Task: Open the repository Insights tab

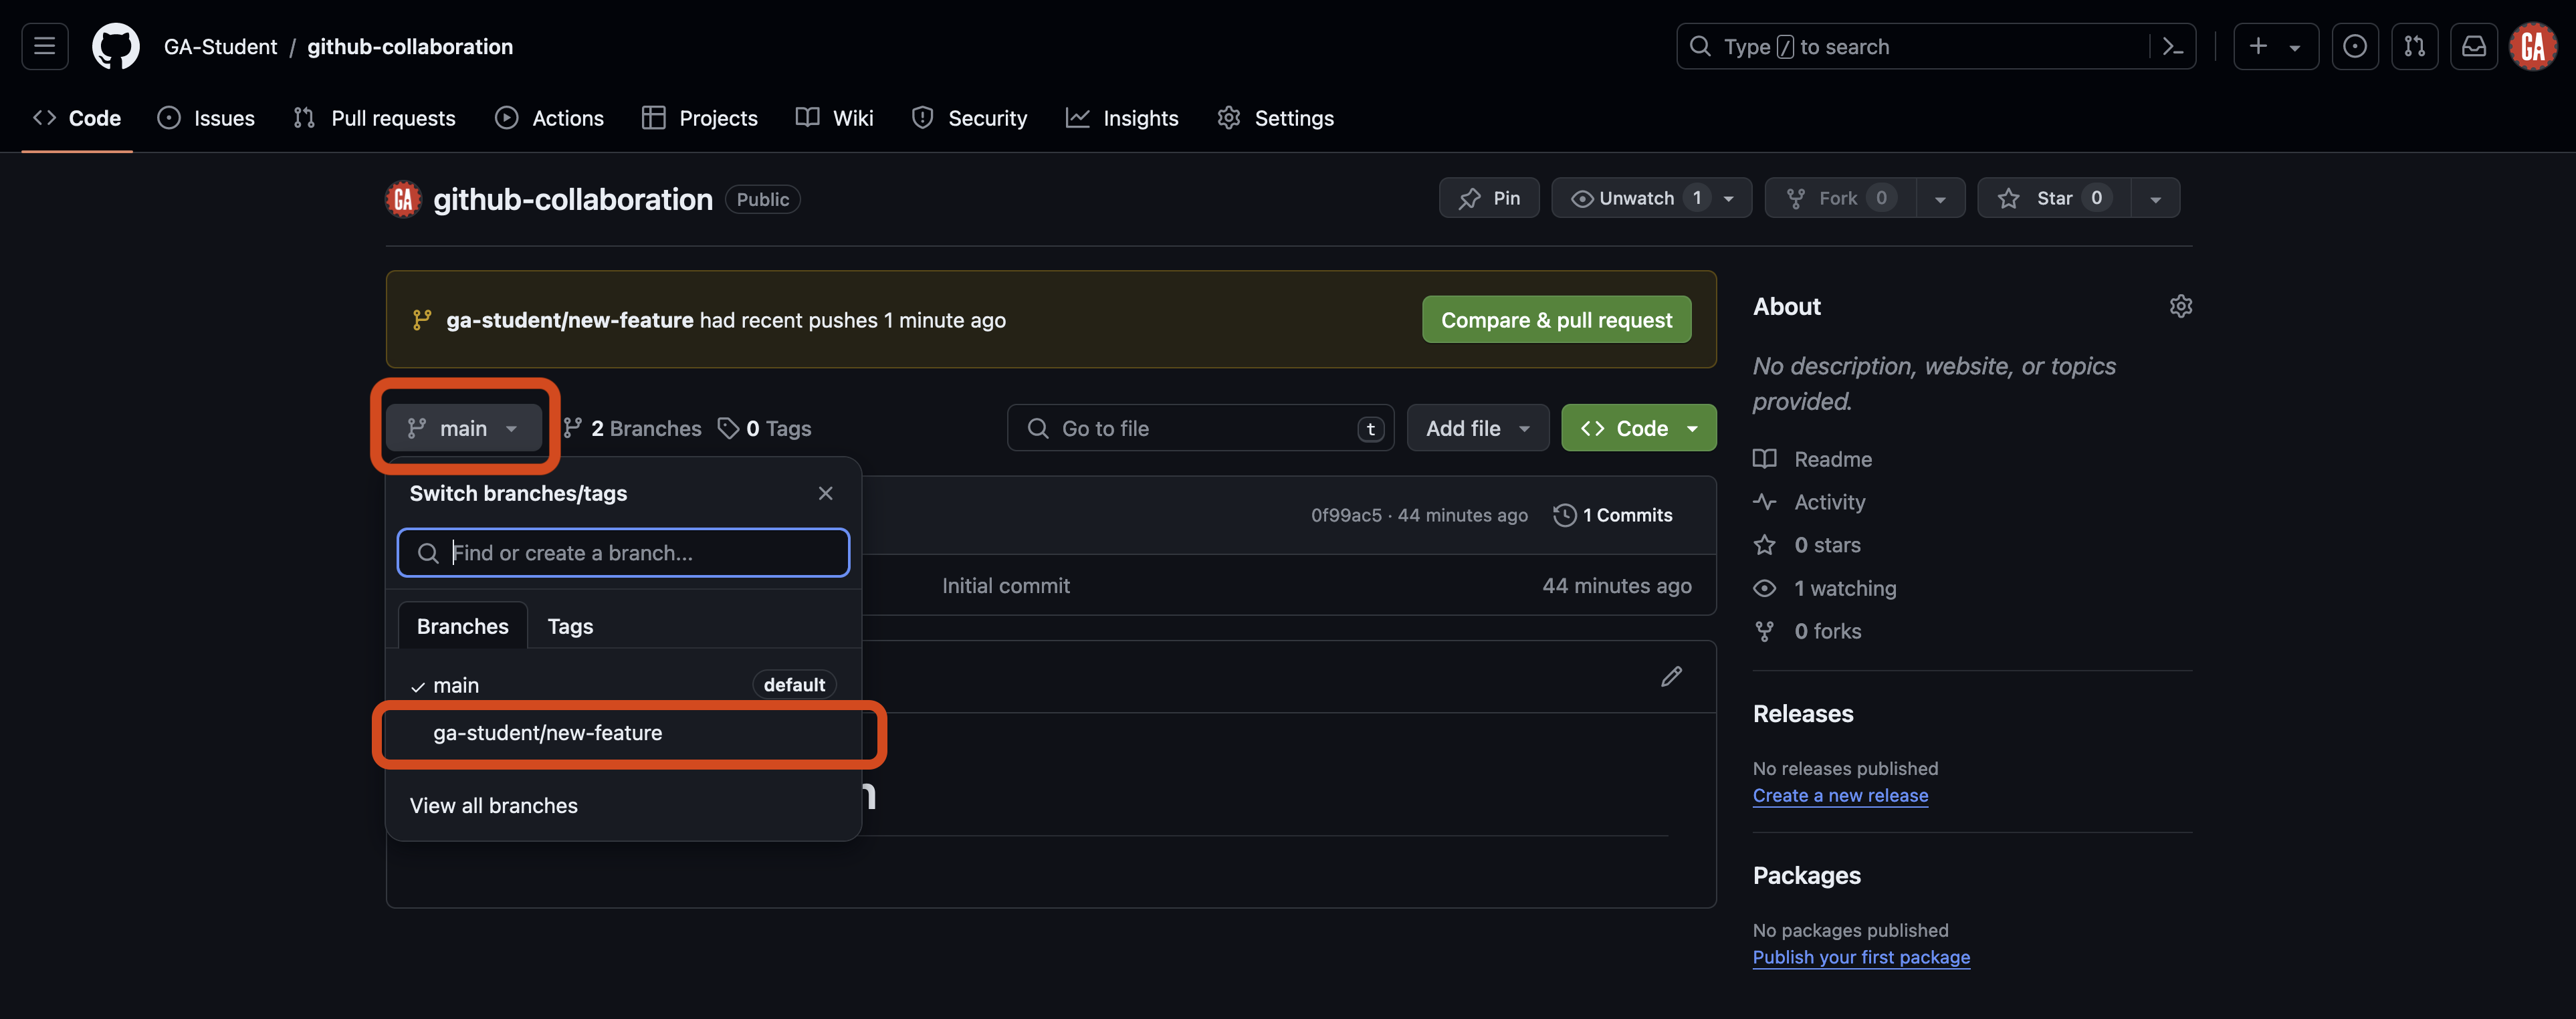Action: 1123,117
